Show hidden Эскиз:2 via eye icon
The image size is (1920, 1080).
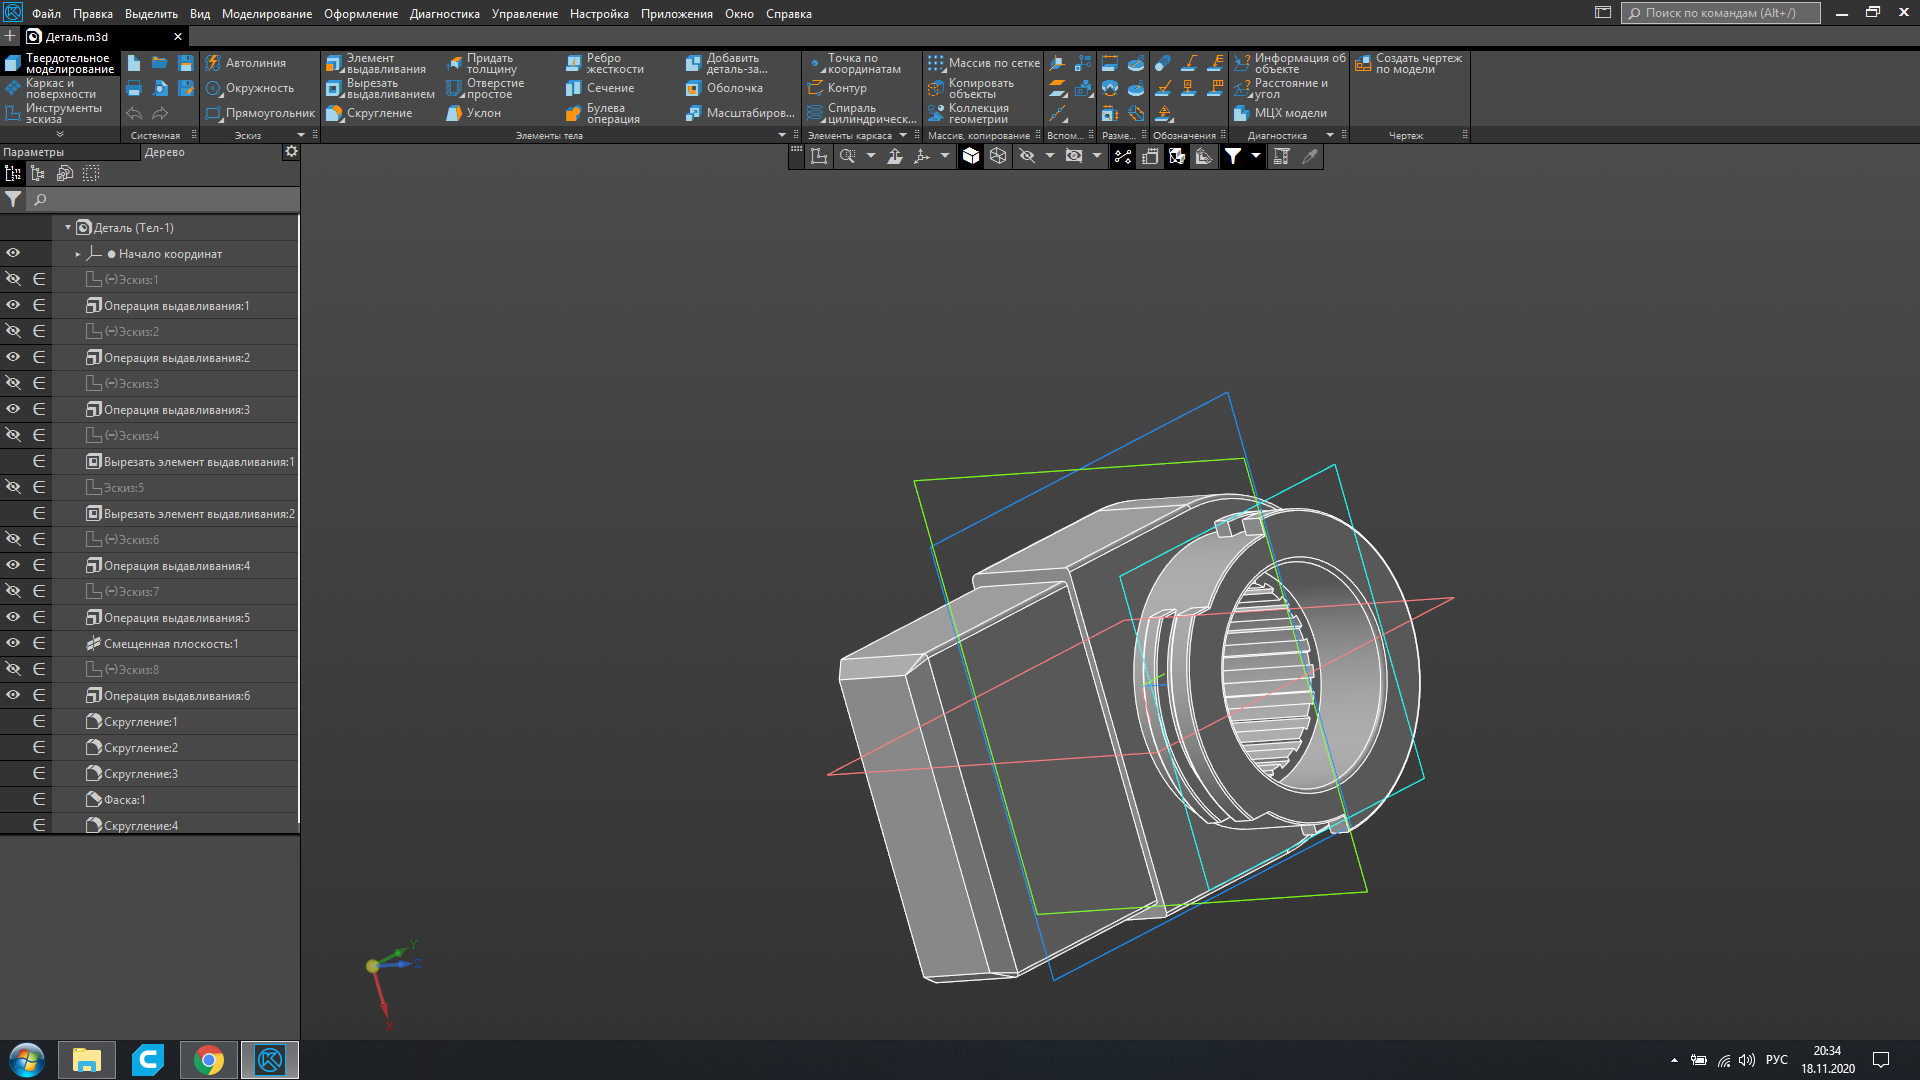point(13,331)
